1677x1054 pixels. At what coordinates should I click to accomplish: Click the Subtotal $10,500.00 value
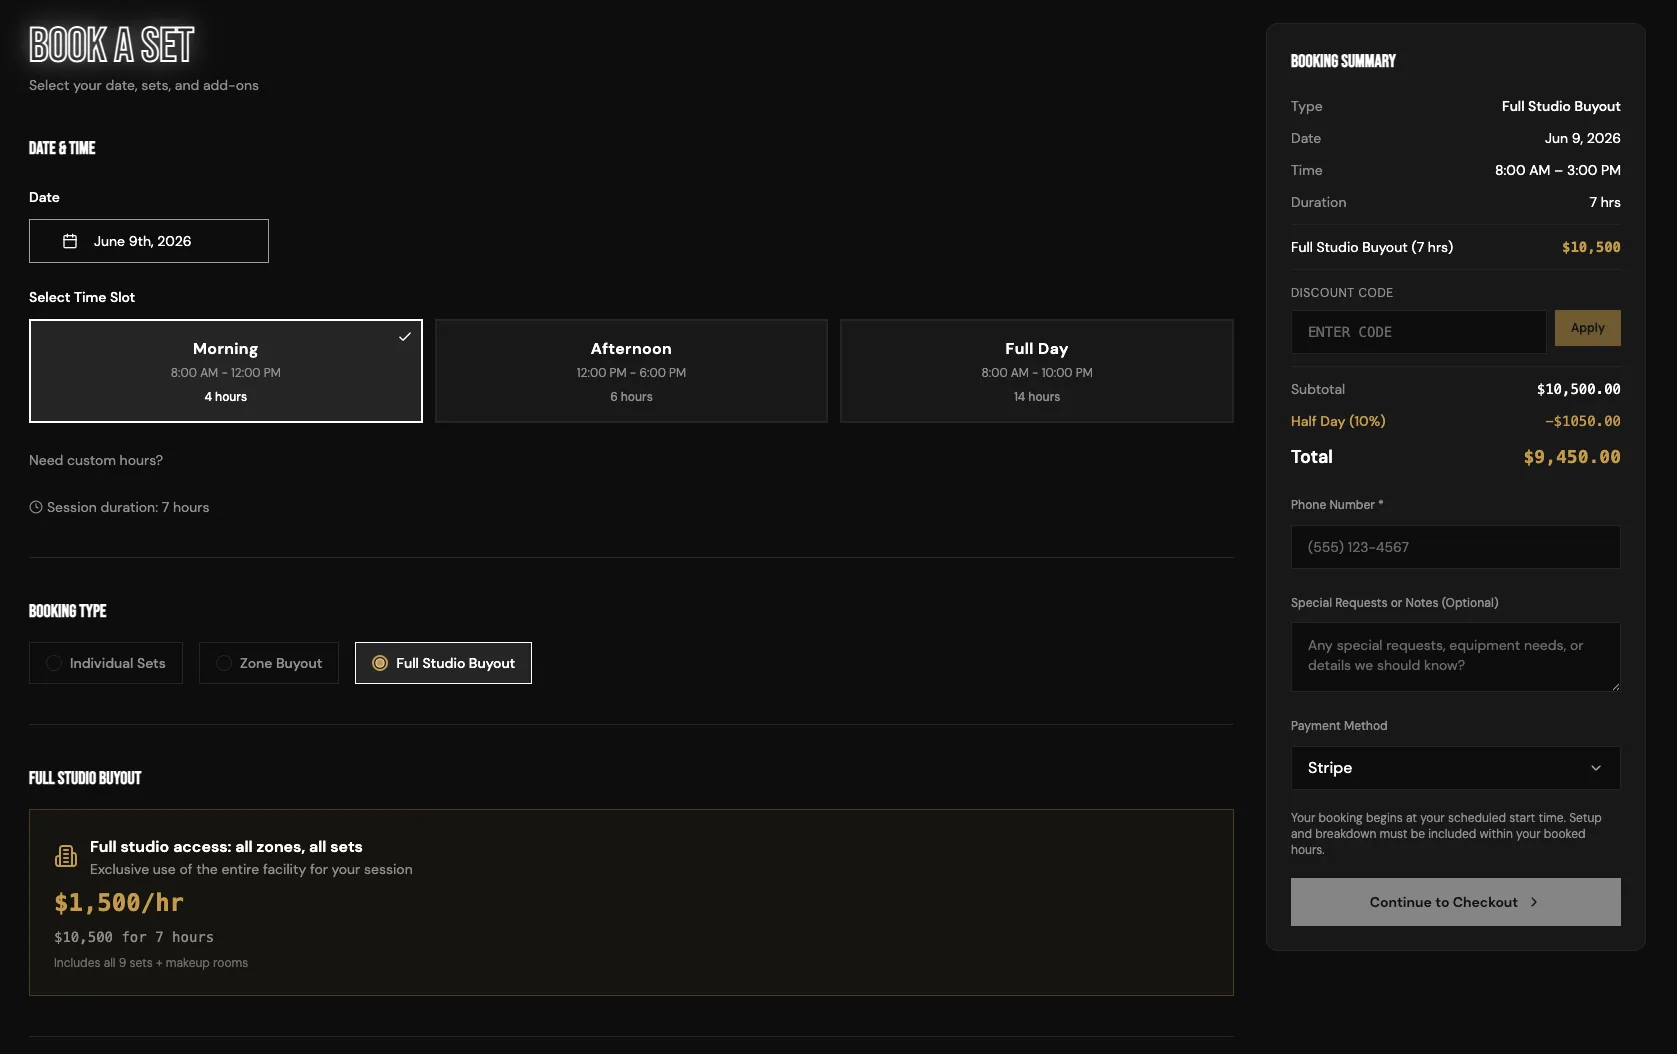1579,389
